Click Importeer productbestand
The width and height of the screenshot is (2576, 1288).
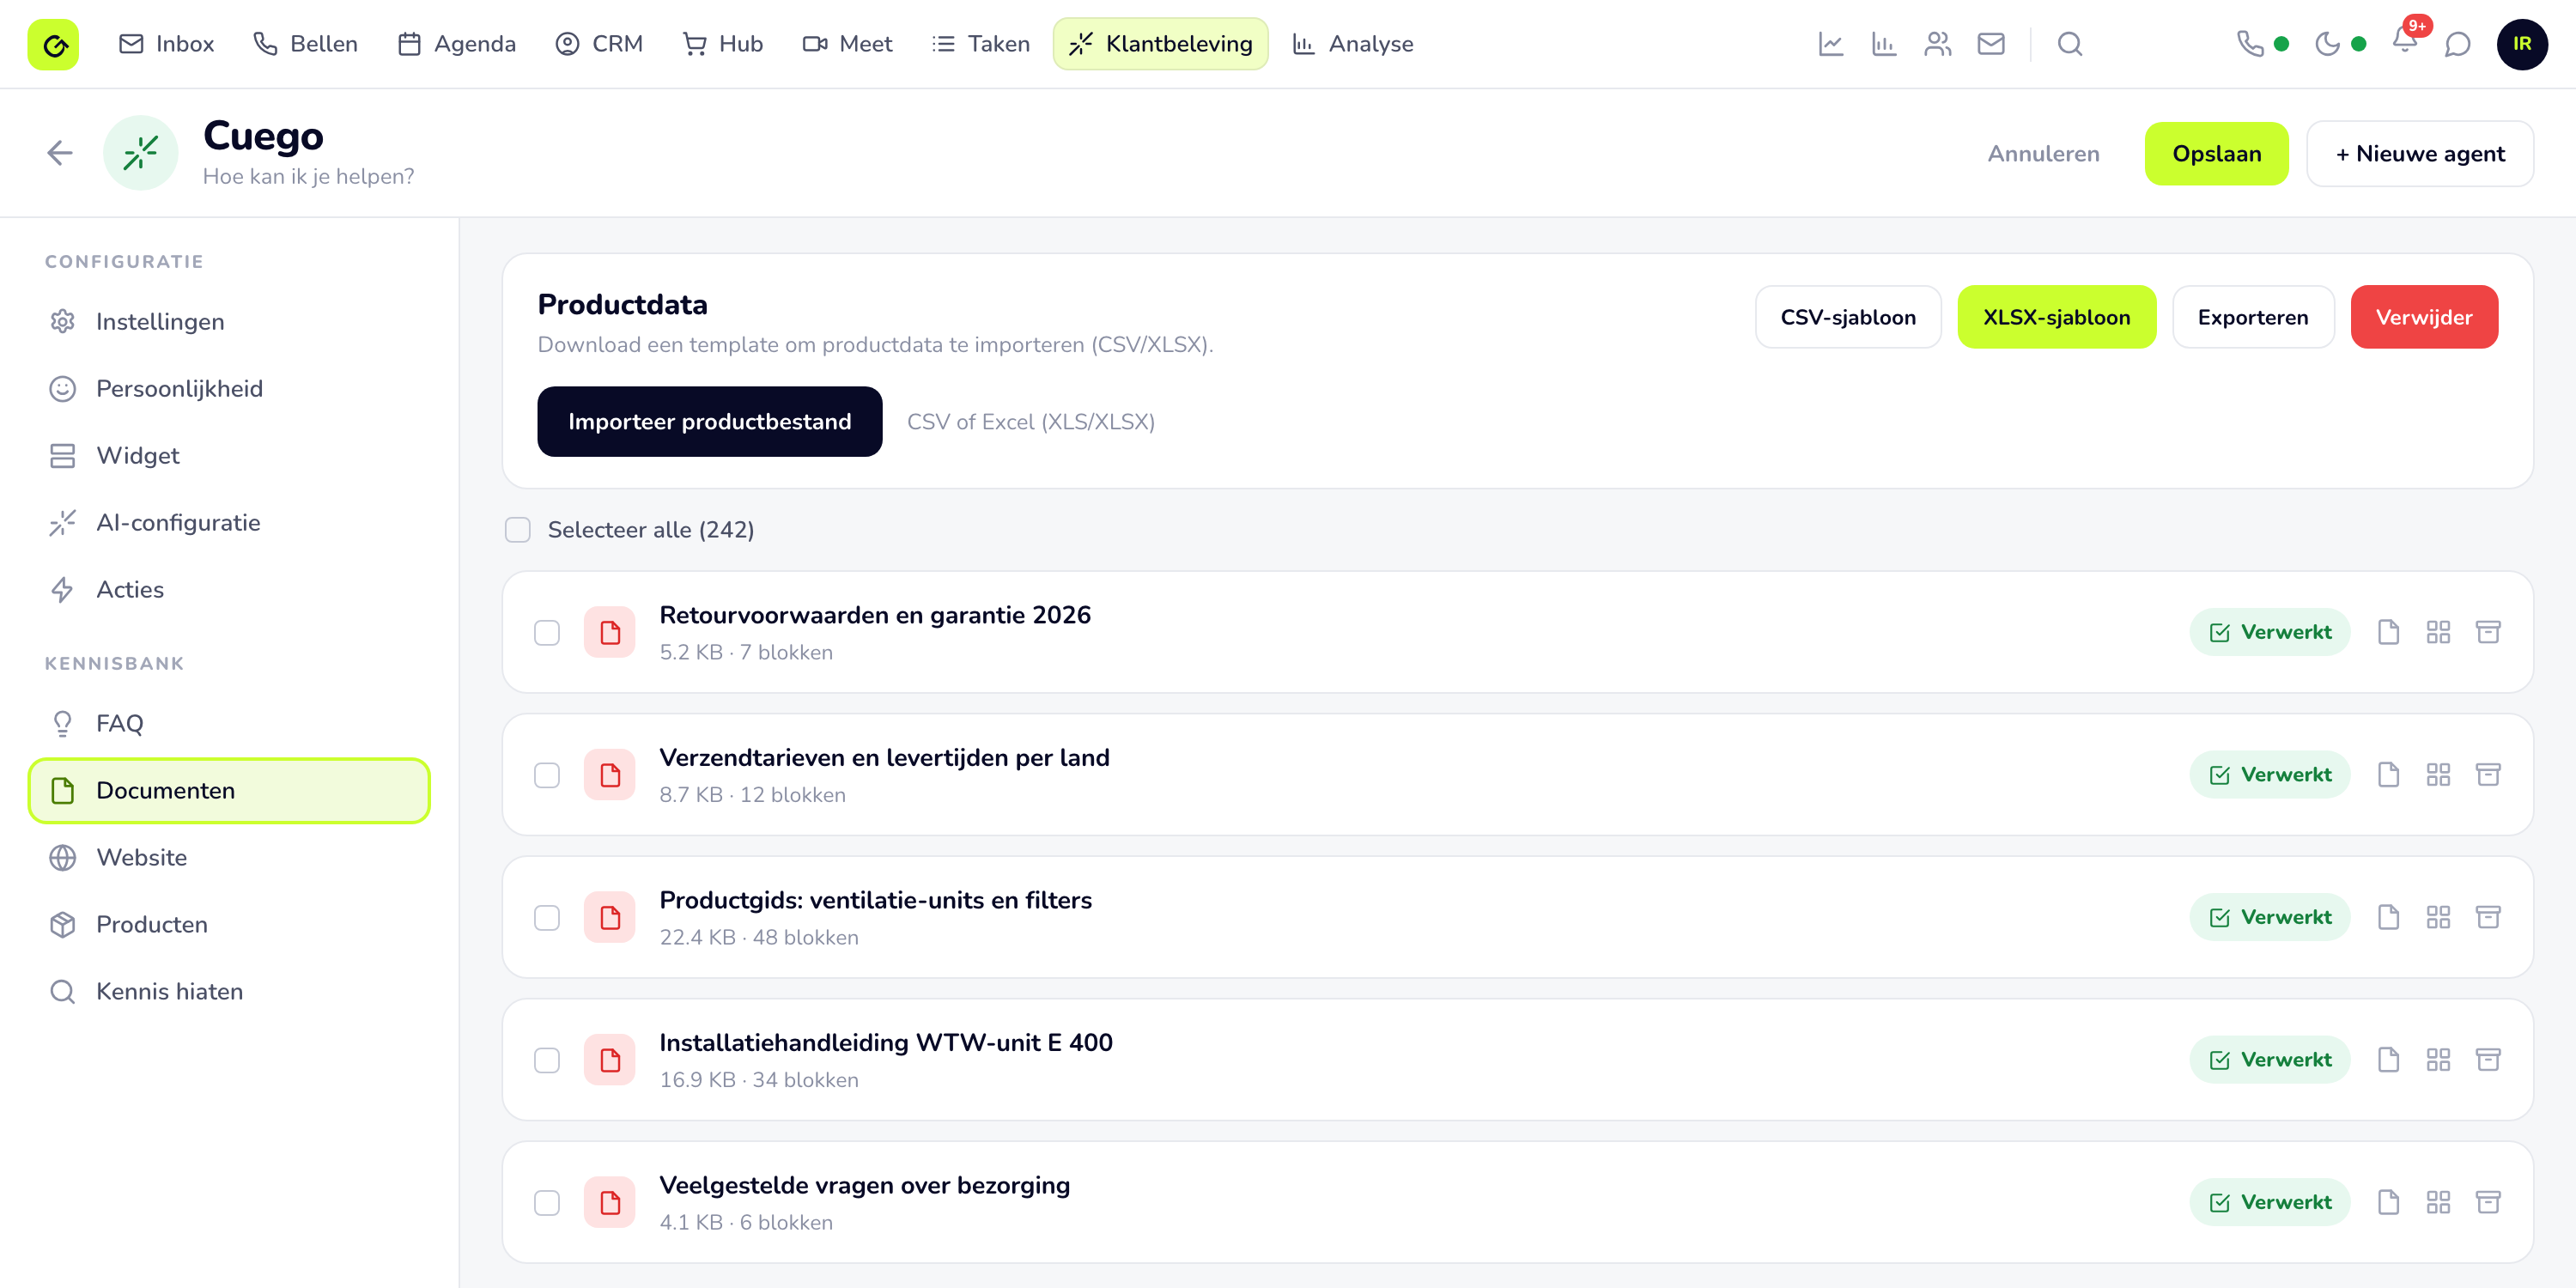(710, 422)
